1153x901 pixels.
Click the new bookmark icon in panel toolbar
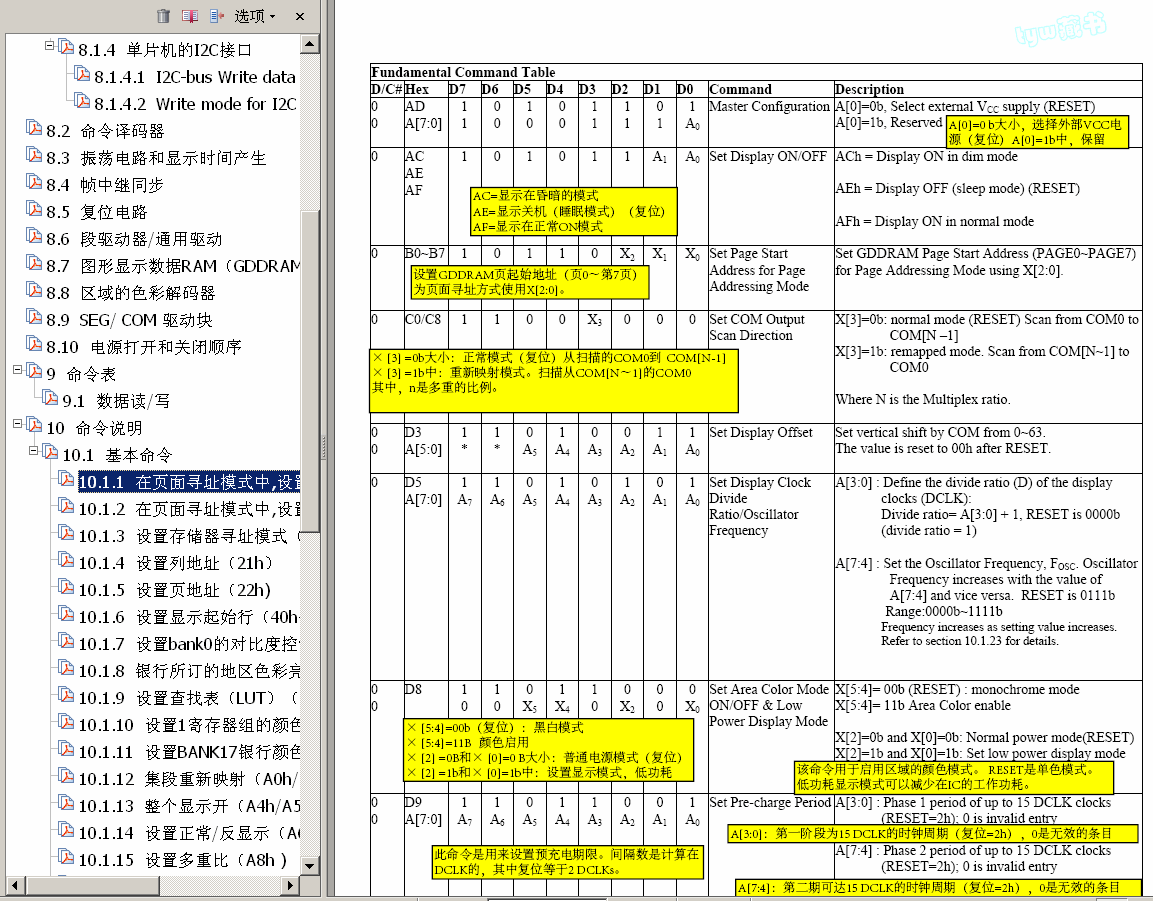[x=190, y=15]
